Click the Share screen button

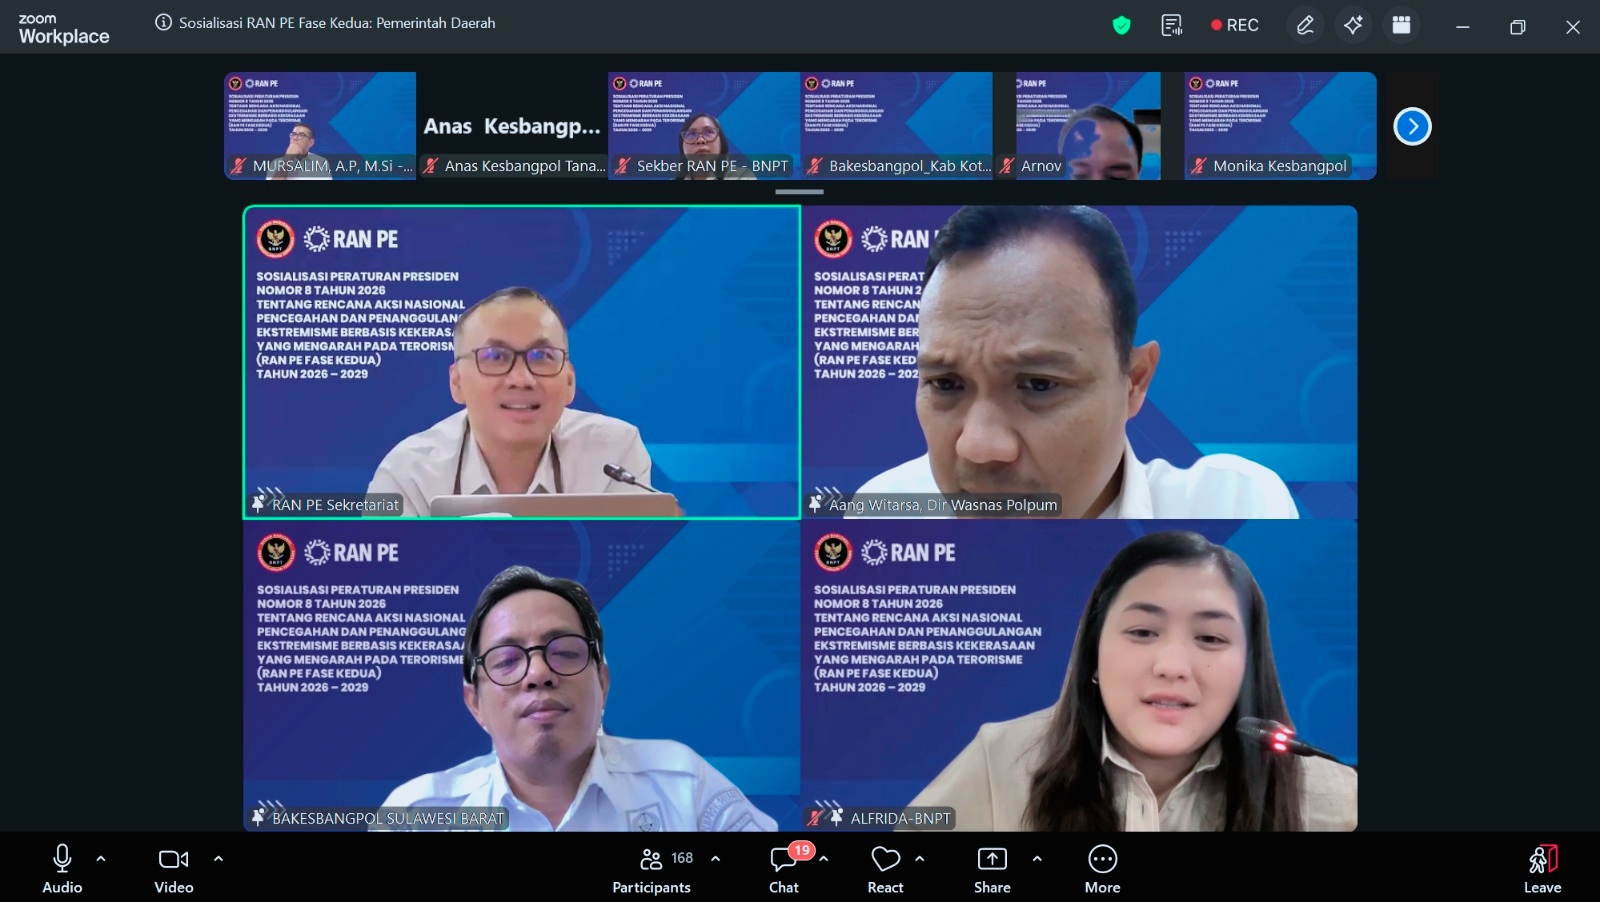992,868
